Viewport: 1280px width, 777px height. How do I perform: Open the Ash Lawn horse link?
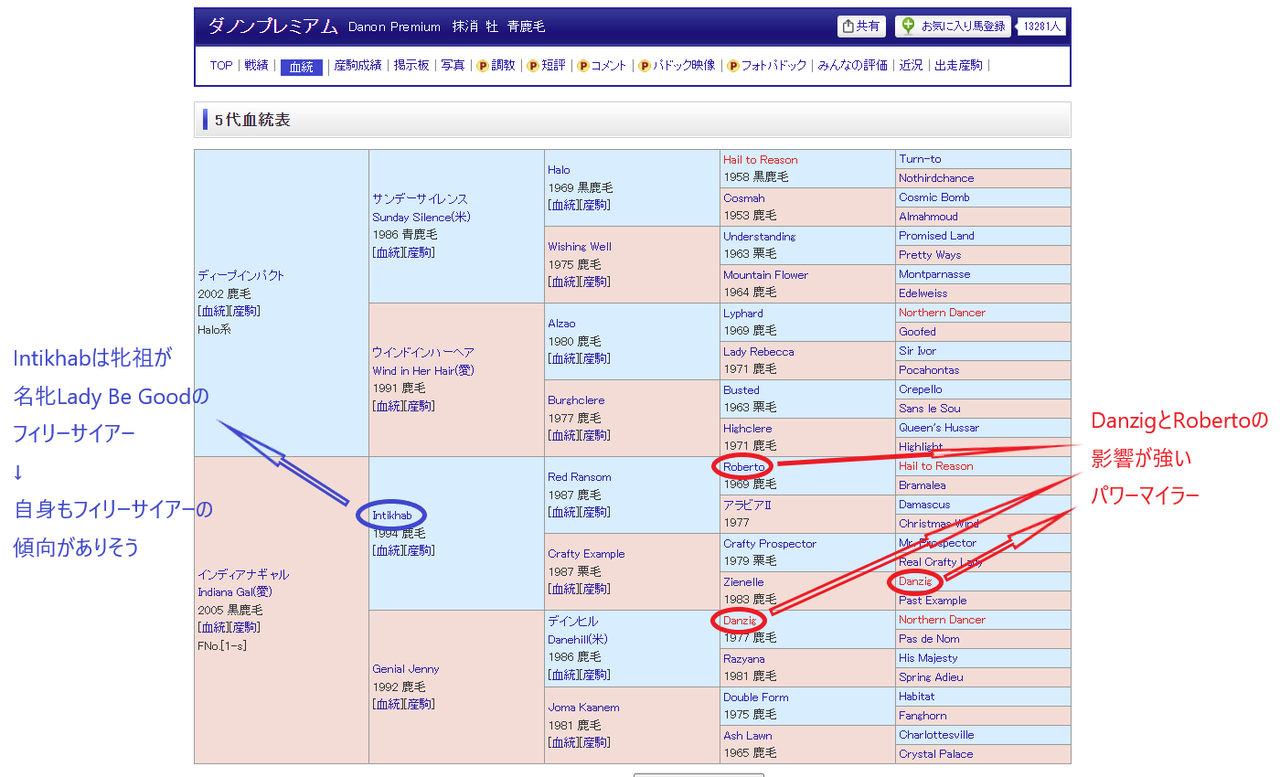[x=748, y=736]
